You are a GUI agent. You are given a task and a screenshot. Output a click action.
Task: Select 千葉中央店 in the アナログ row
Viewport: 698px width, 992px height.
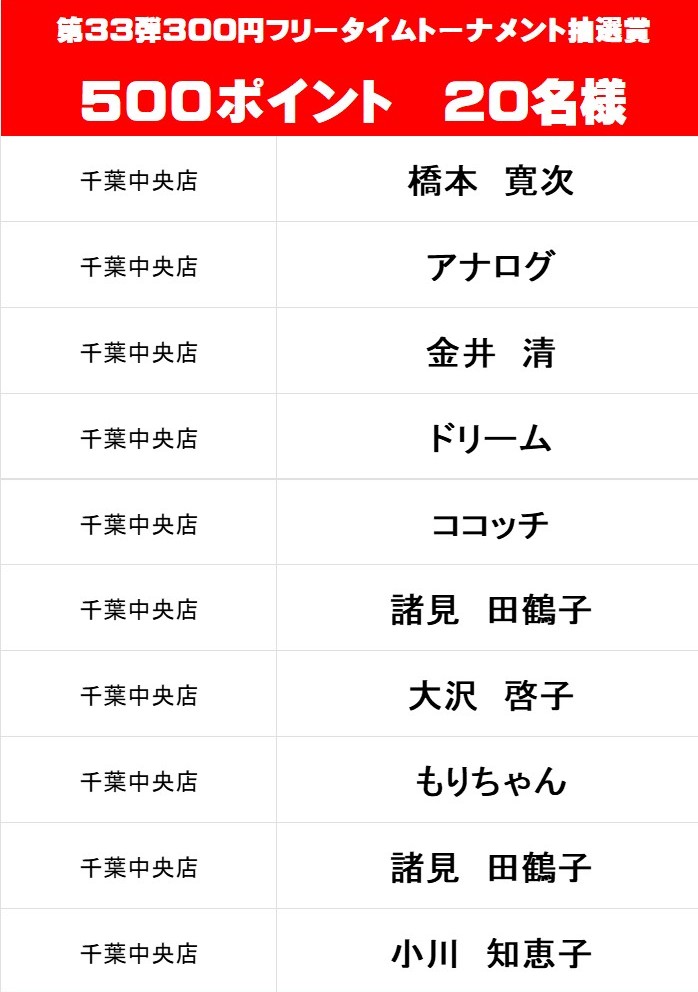139,267
